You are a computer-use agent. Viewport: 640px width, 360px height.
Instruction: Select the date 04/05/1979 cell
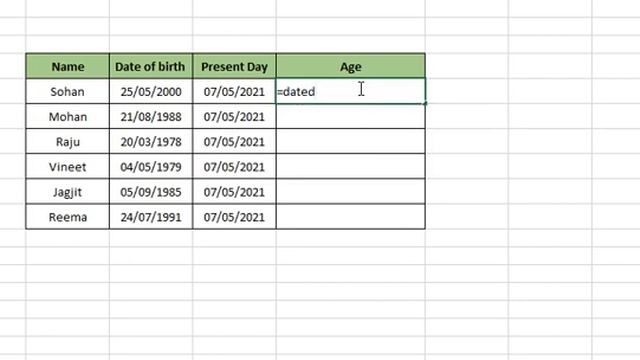pos(151,166)
